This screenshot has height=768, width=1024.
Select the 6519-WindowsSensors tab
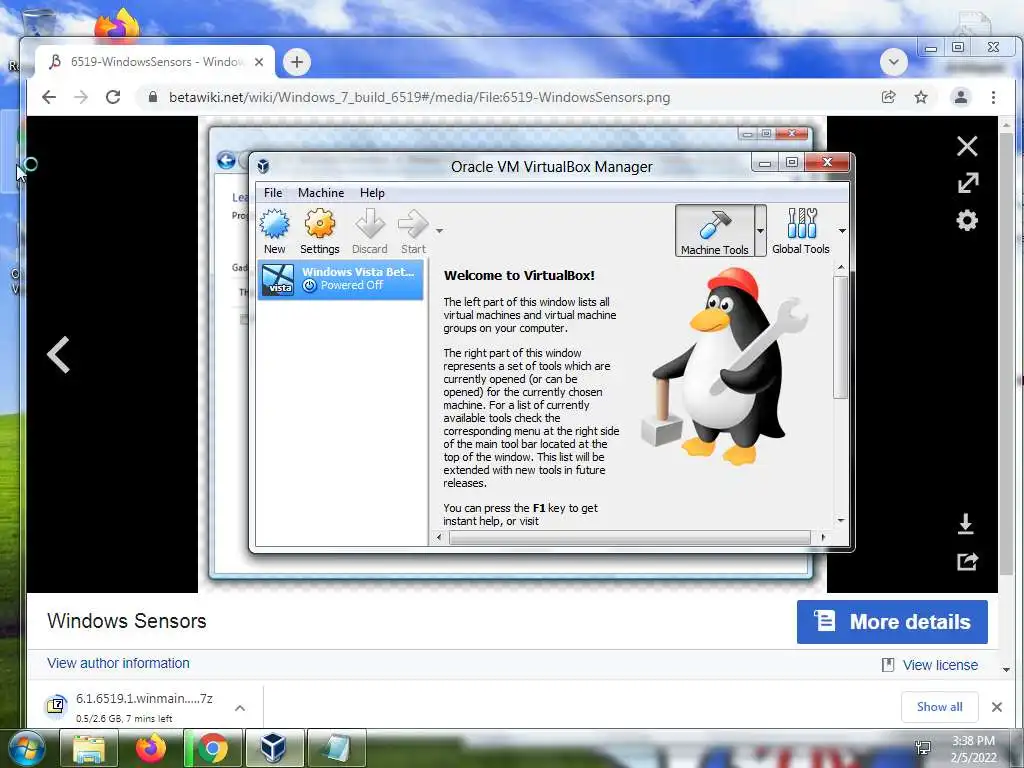155,62
